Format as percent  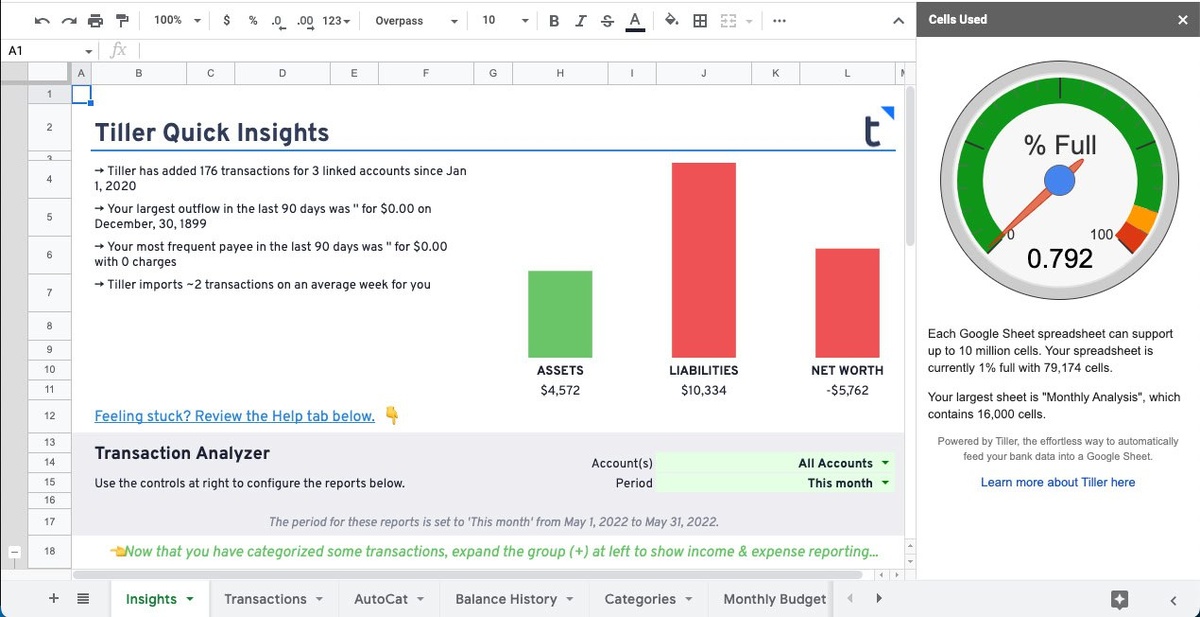pyautogui.click(x=253, y=20)
